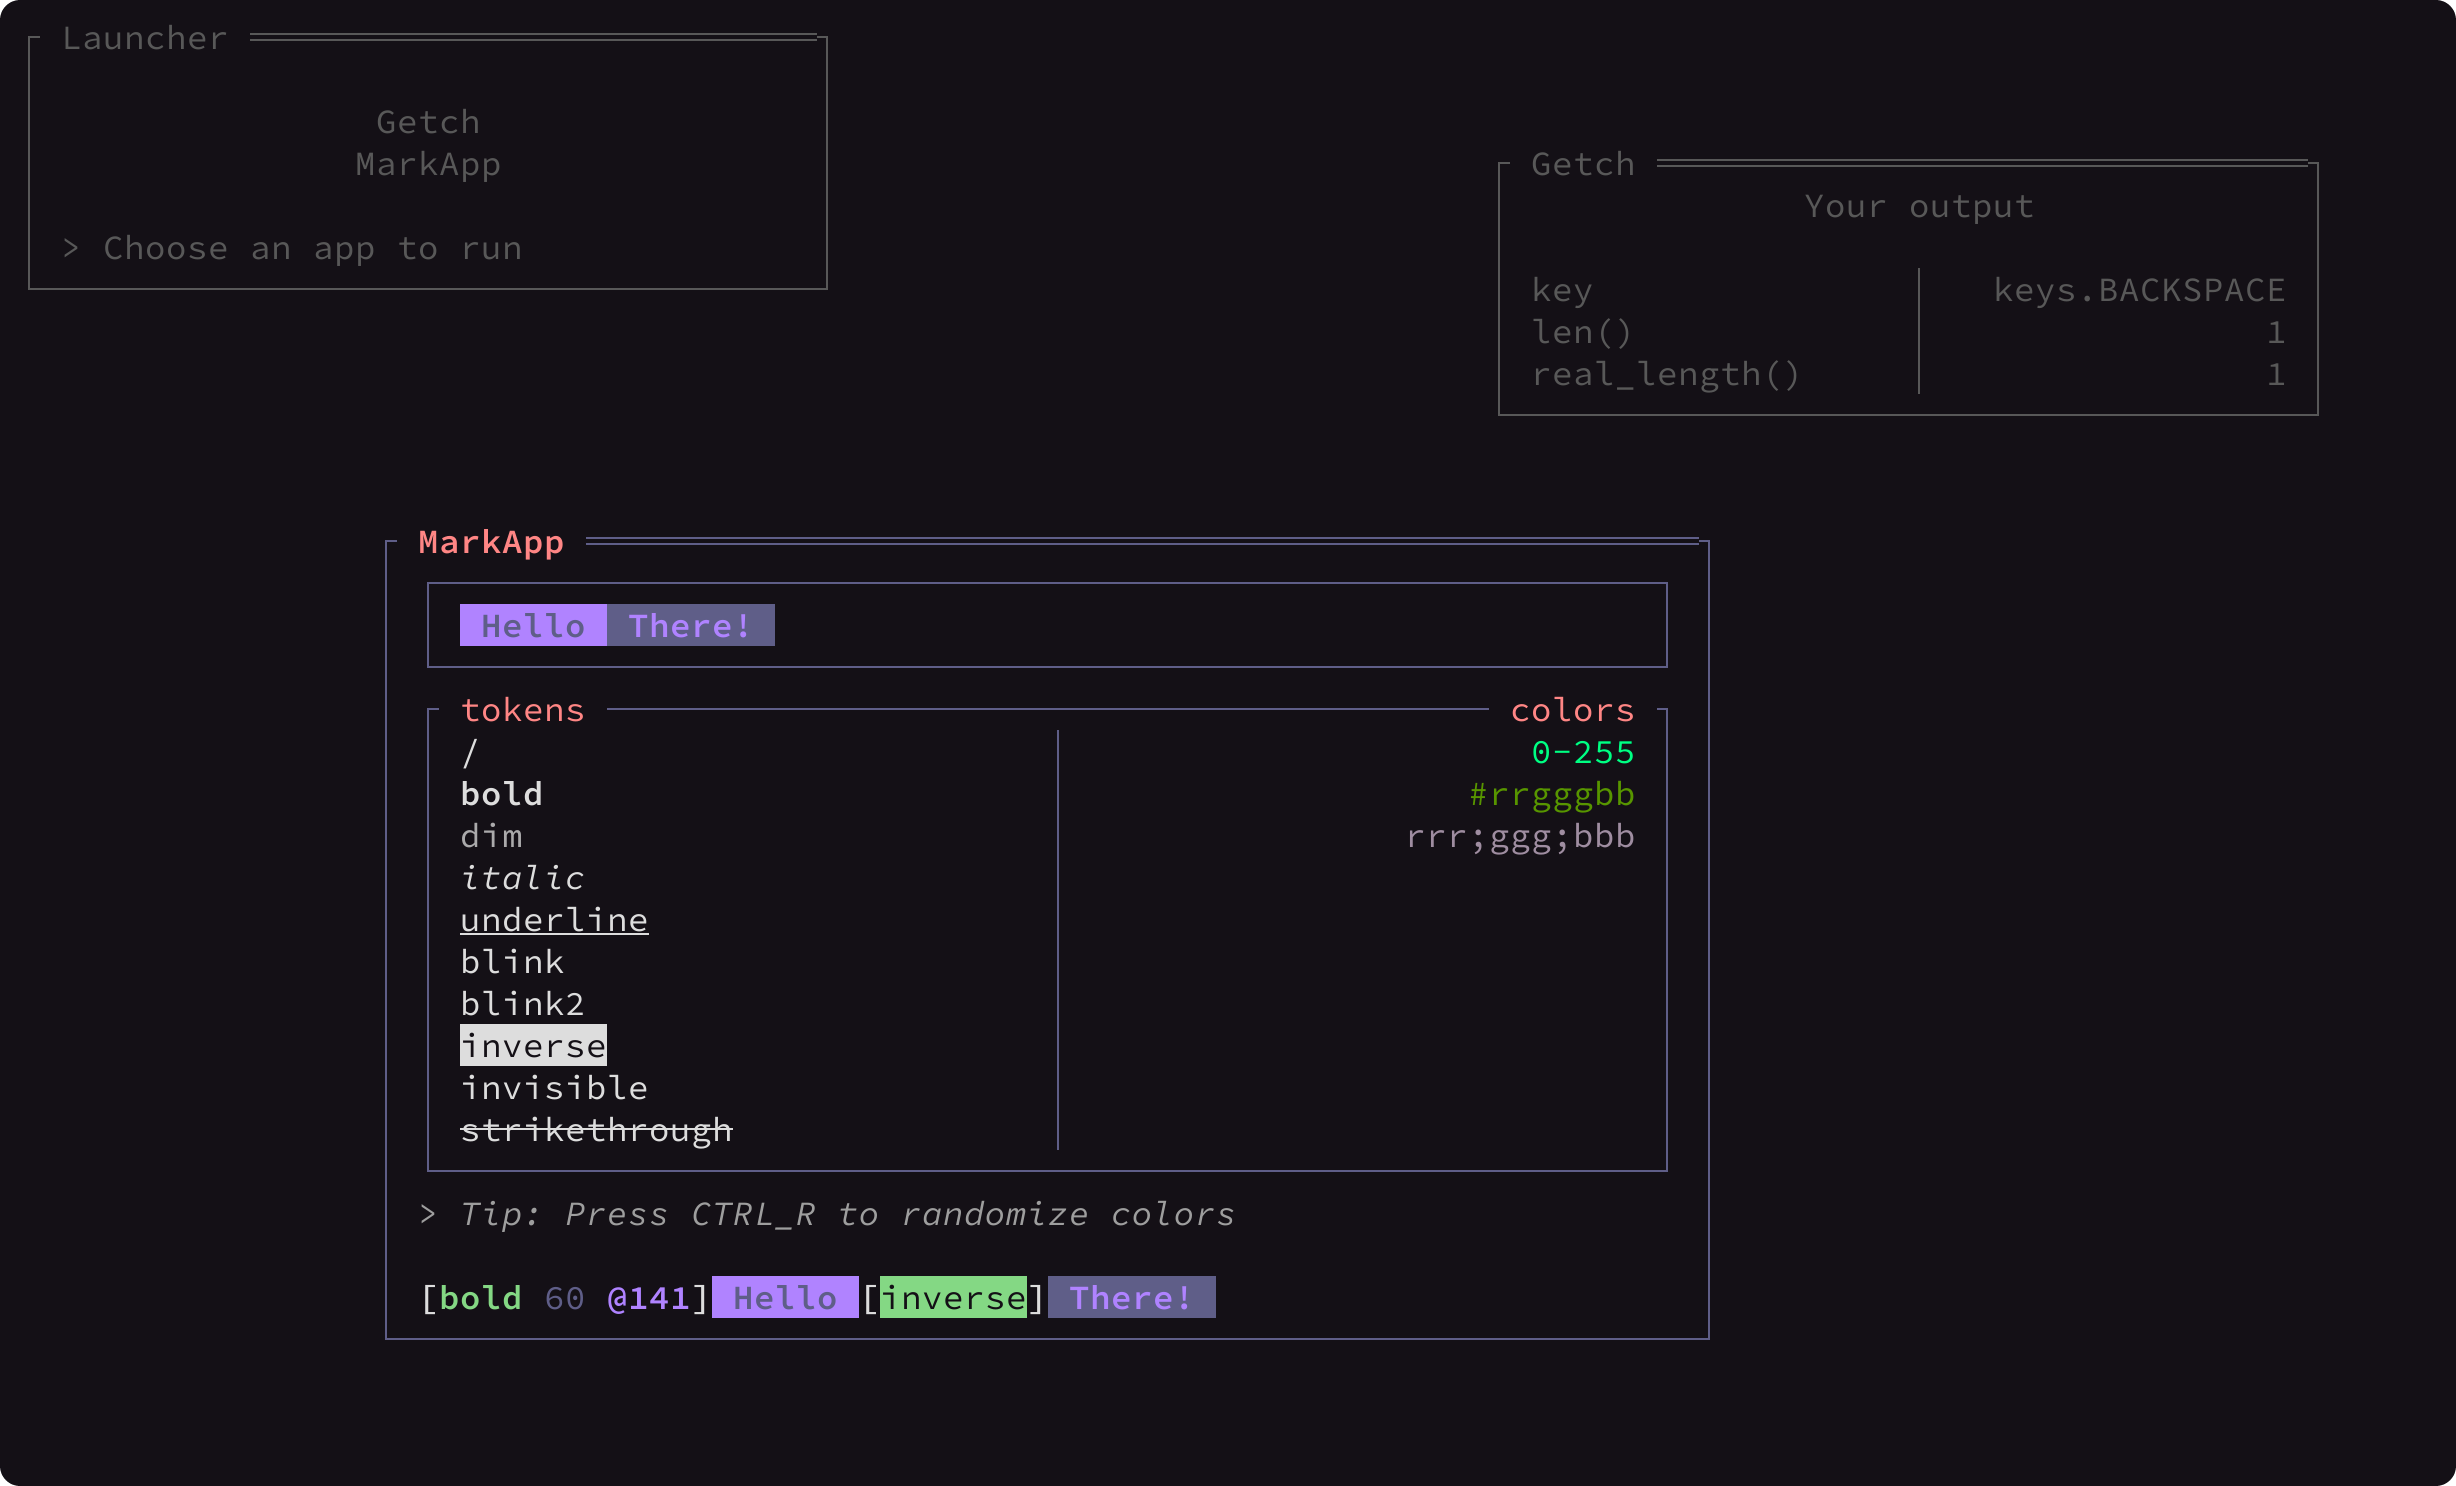Select the underline token
This screenshot has height=1486, width=2456.
pyautogui.click(x=554, y=920)
